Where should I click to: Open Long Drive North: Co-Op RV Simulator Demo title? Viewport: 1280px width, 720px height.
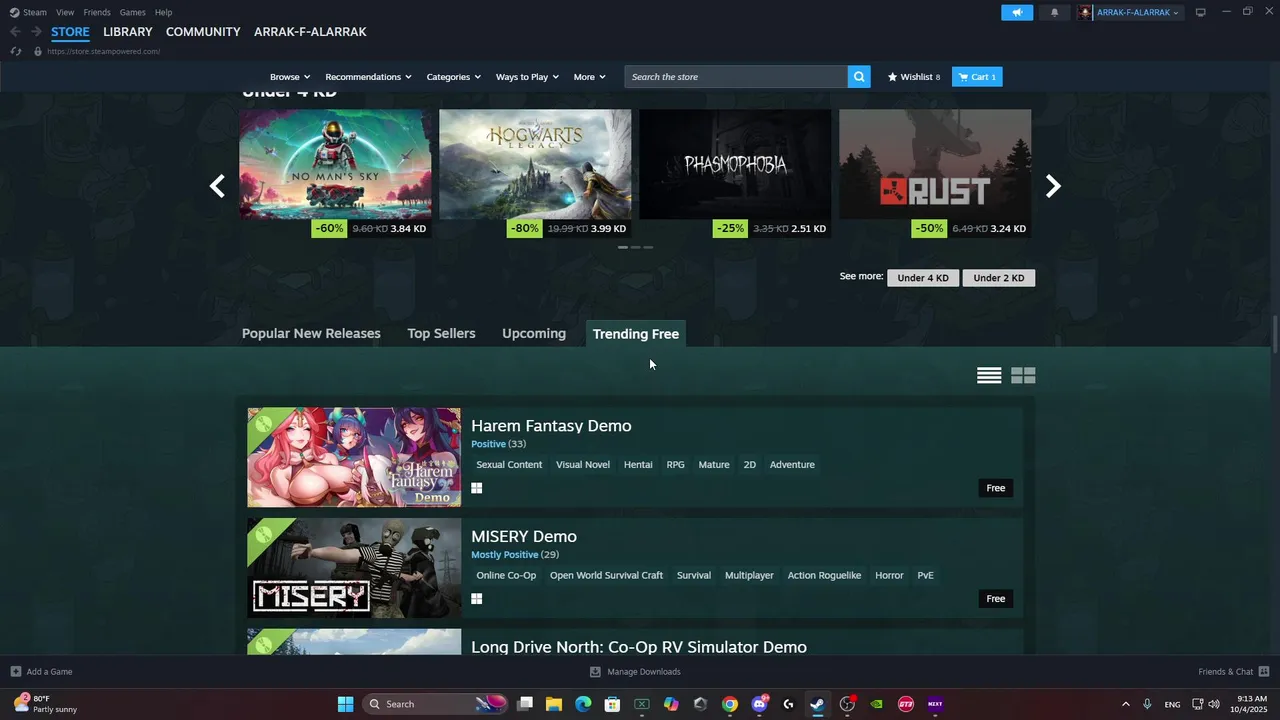click(x=639, y=647)
